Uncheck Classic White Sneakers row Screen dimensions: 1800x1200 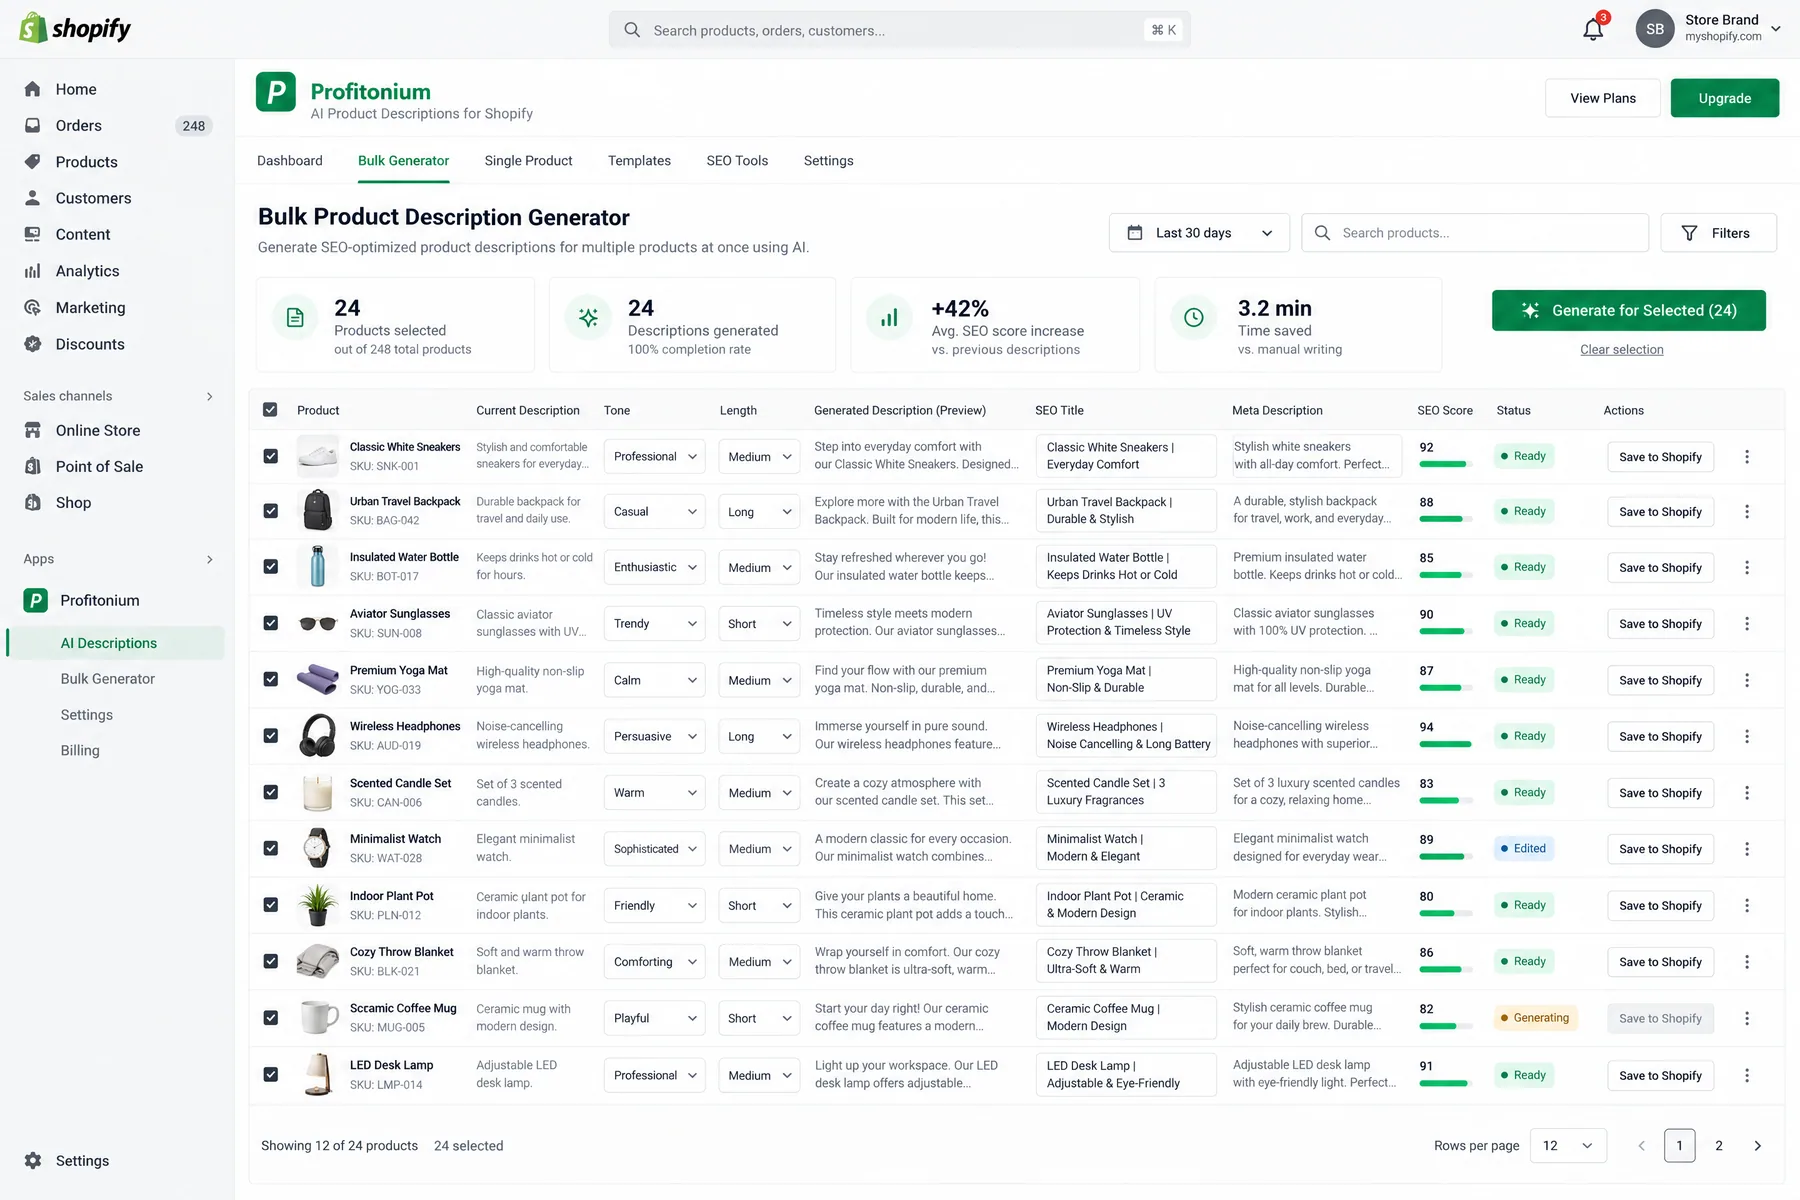pyautogui.click(x=270, y=456)
